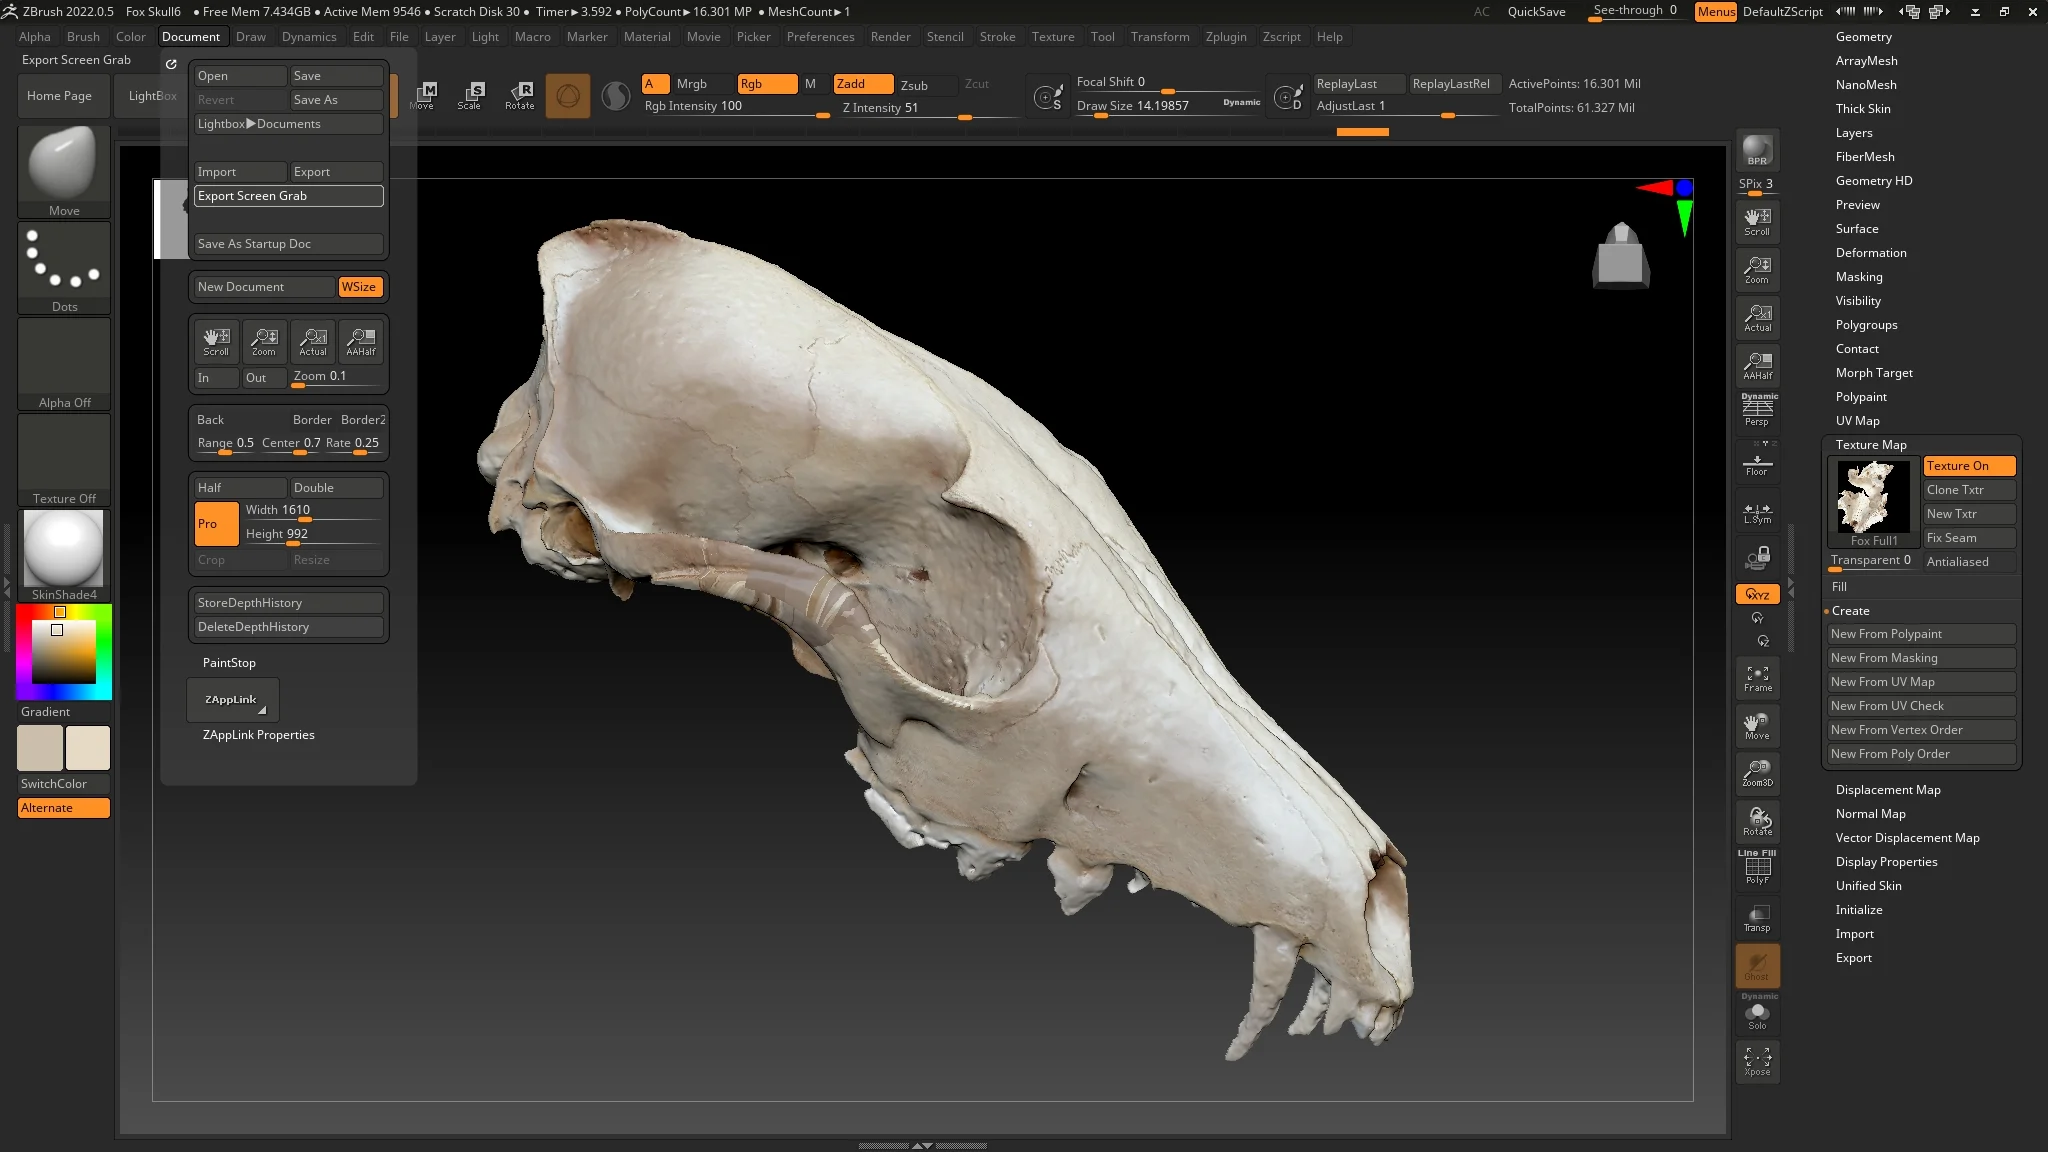
Task: Adjust the Document Width slider
Action: 312,511
